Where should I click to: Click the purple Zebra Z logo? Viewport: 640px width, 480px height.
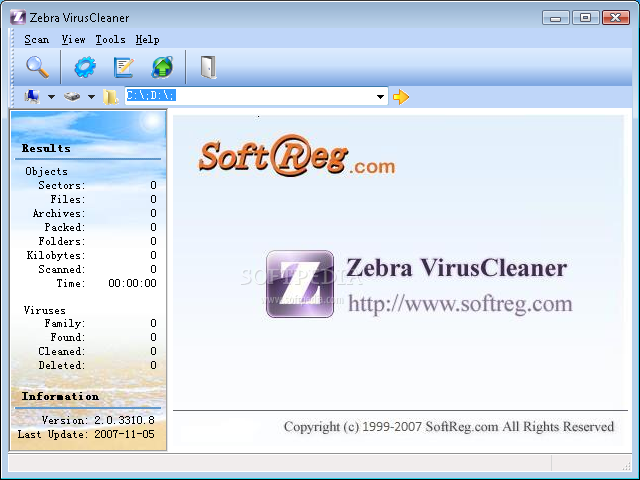300,284
